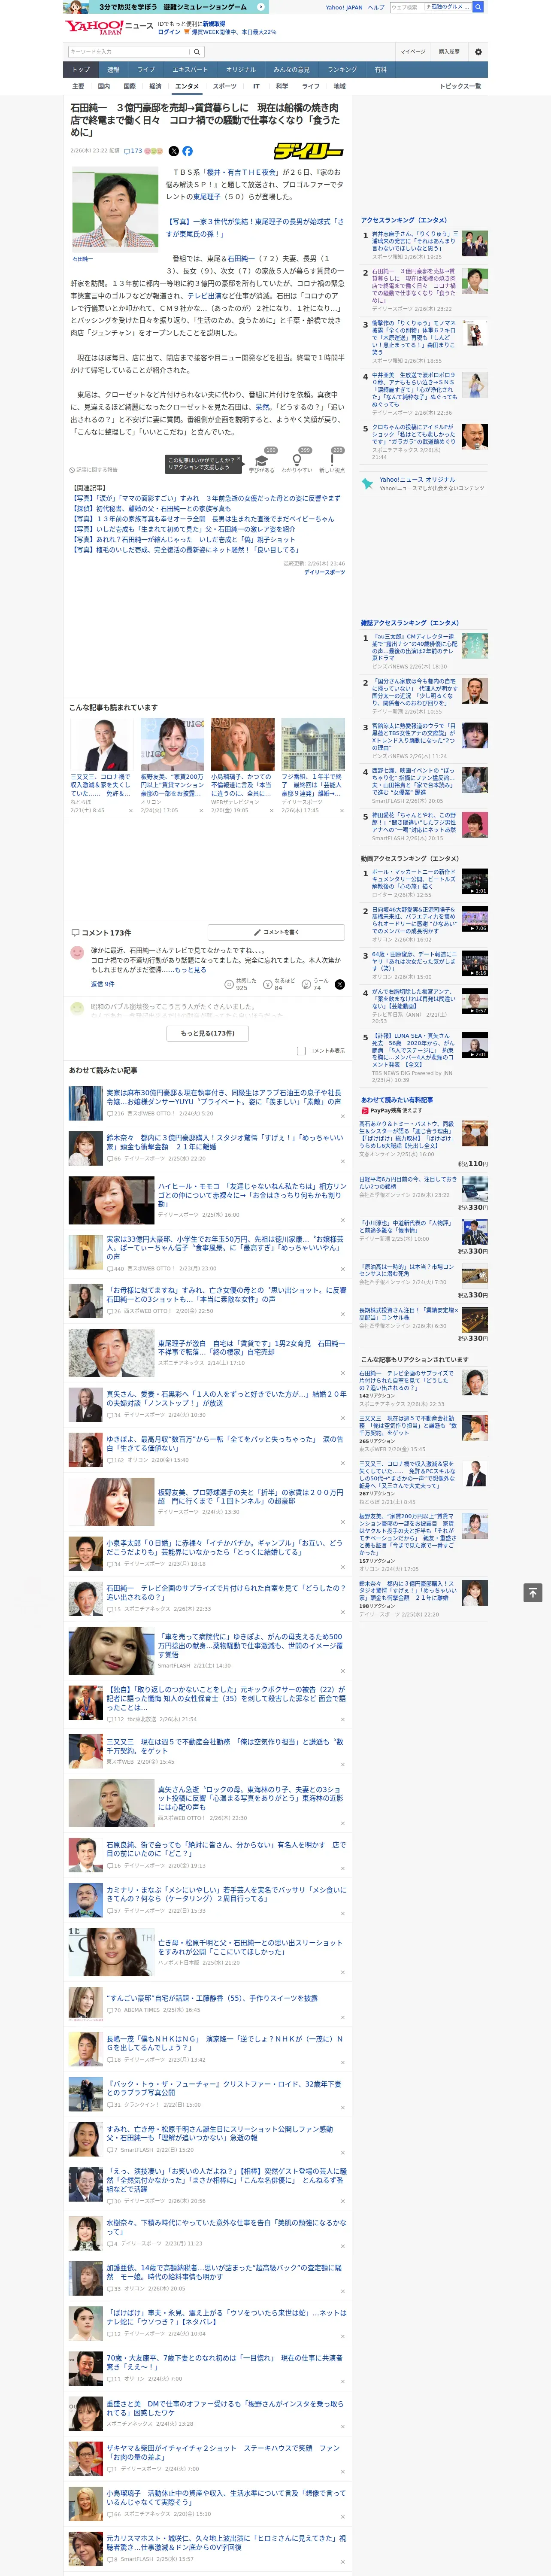
Task: Open article about 麻布30億円豪邸 執事付き
Action: pyautogui.click(x=224, y=1097)
